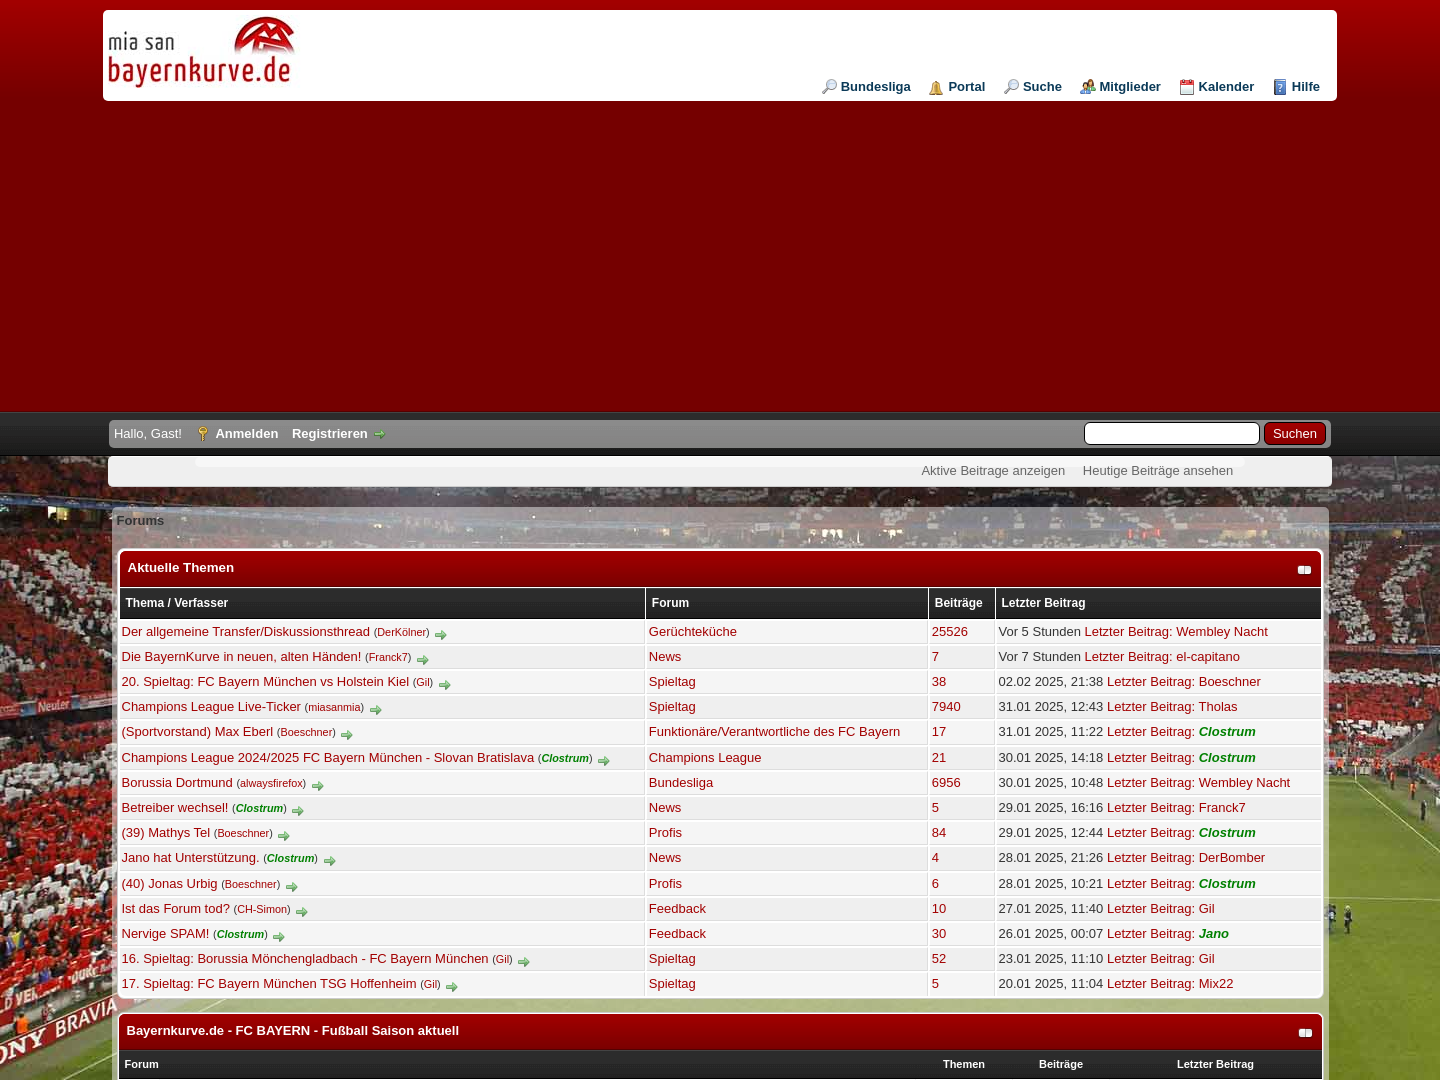Click the Anmelden login link

[247, 434]
